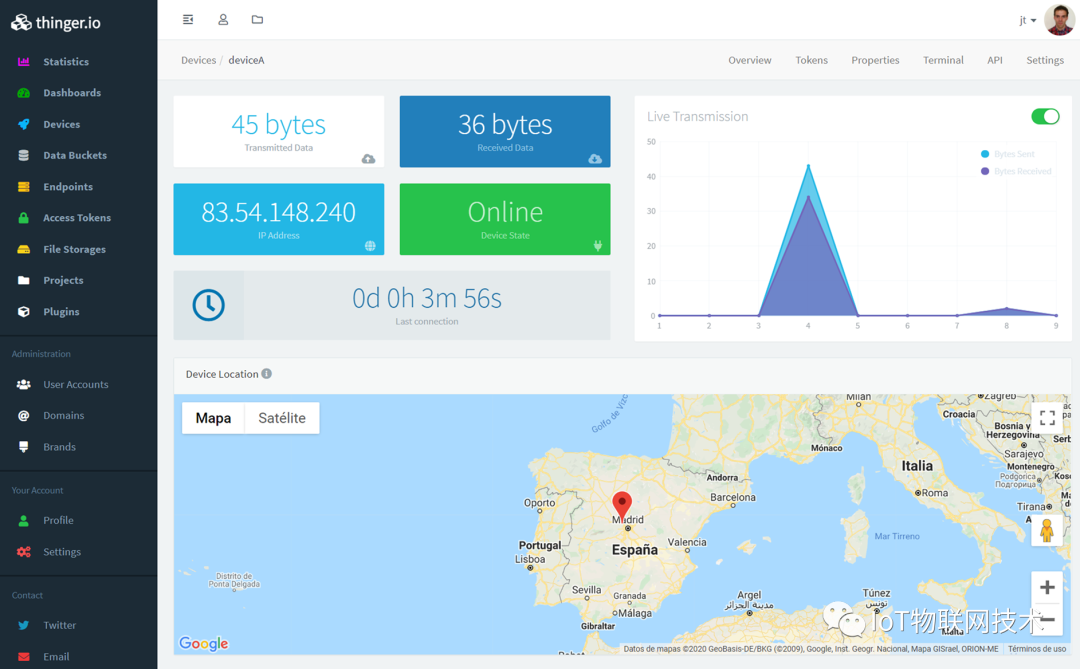Switch map to Satélite view

[282, 418]
